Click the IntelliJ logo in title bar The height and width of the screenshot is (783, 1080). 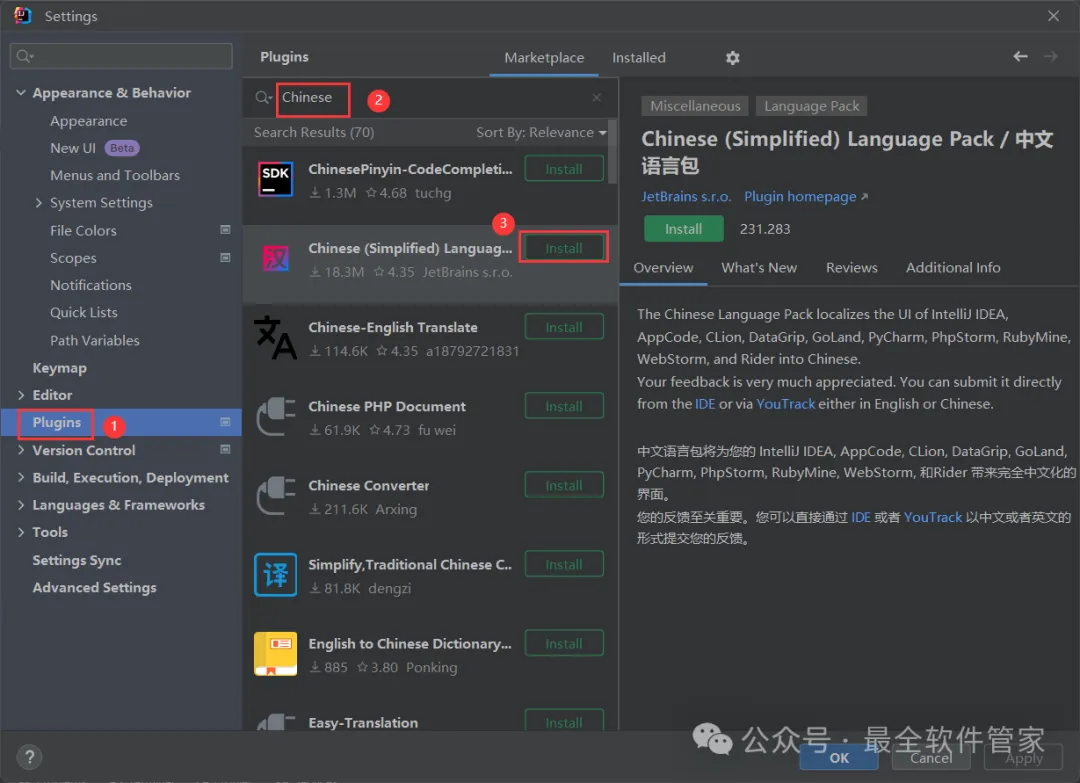click(x=23, y=15)
